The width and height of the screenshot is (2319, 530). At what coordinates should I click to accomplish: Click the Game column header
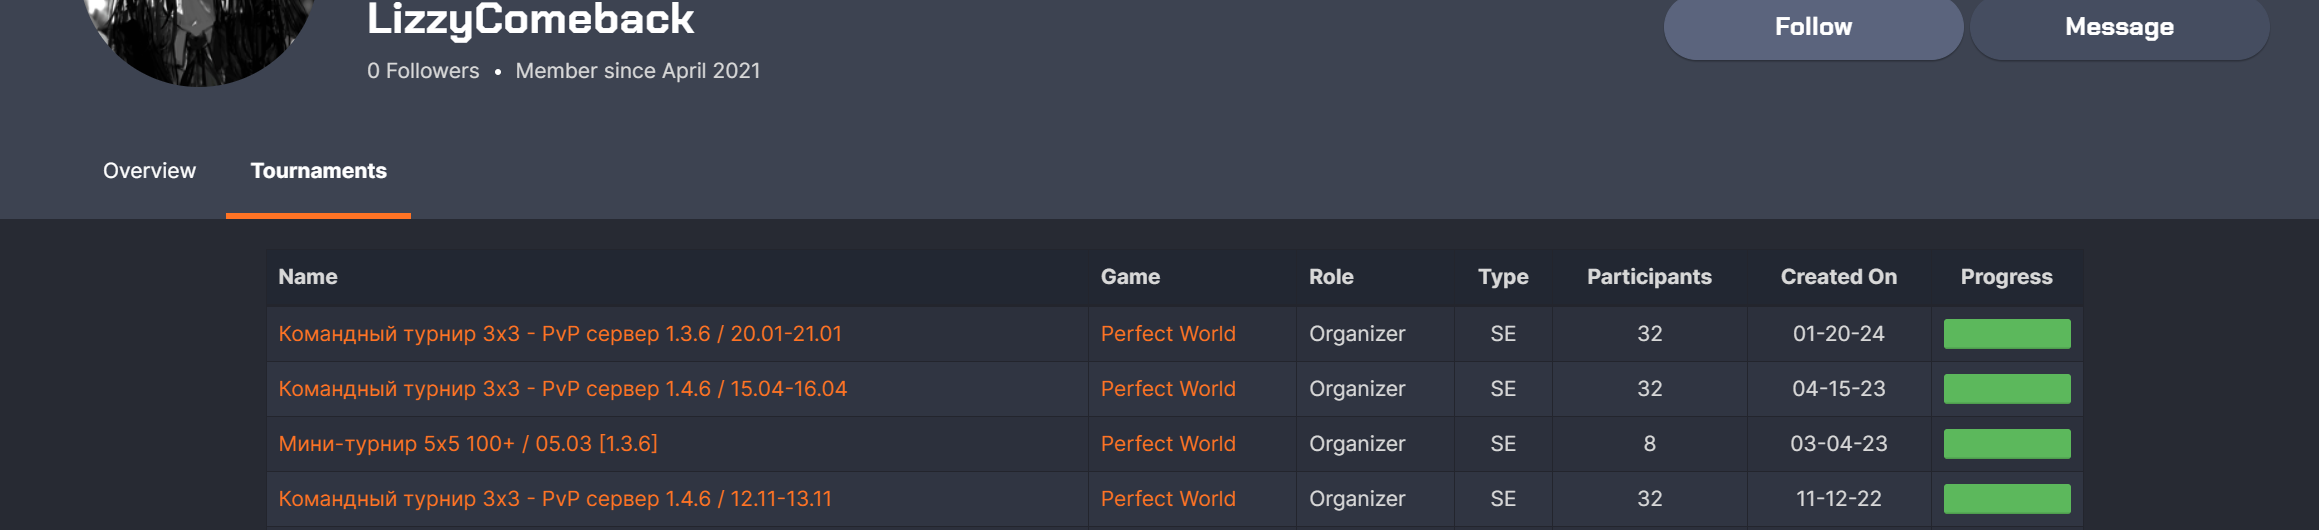(1129, 277)
